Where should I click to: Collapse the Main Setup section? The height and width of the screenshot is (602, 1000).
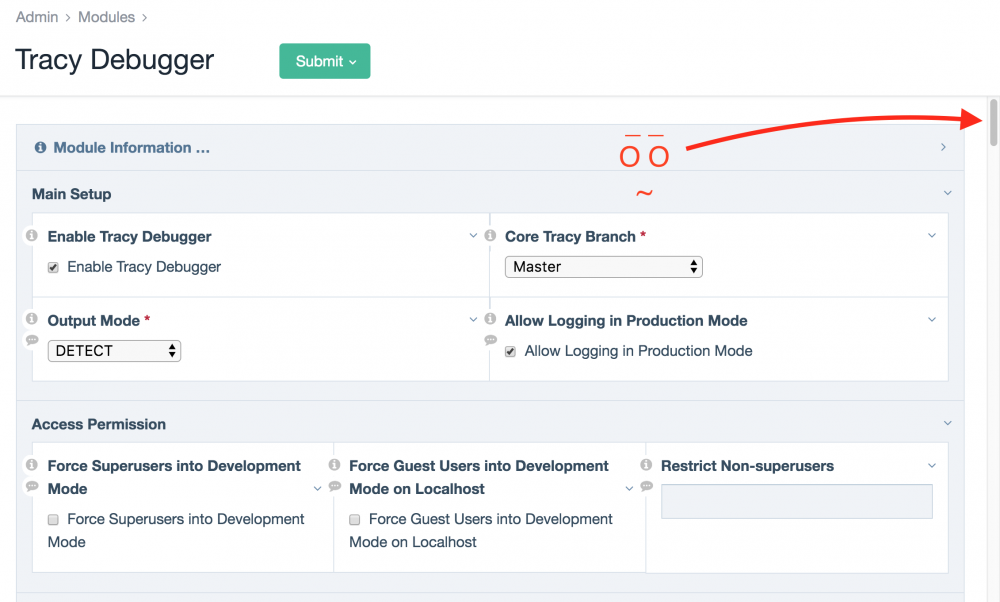pos(947,194)
